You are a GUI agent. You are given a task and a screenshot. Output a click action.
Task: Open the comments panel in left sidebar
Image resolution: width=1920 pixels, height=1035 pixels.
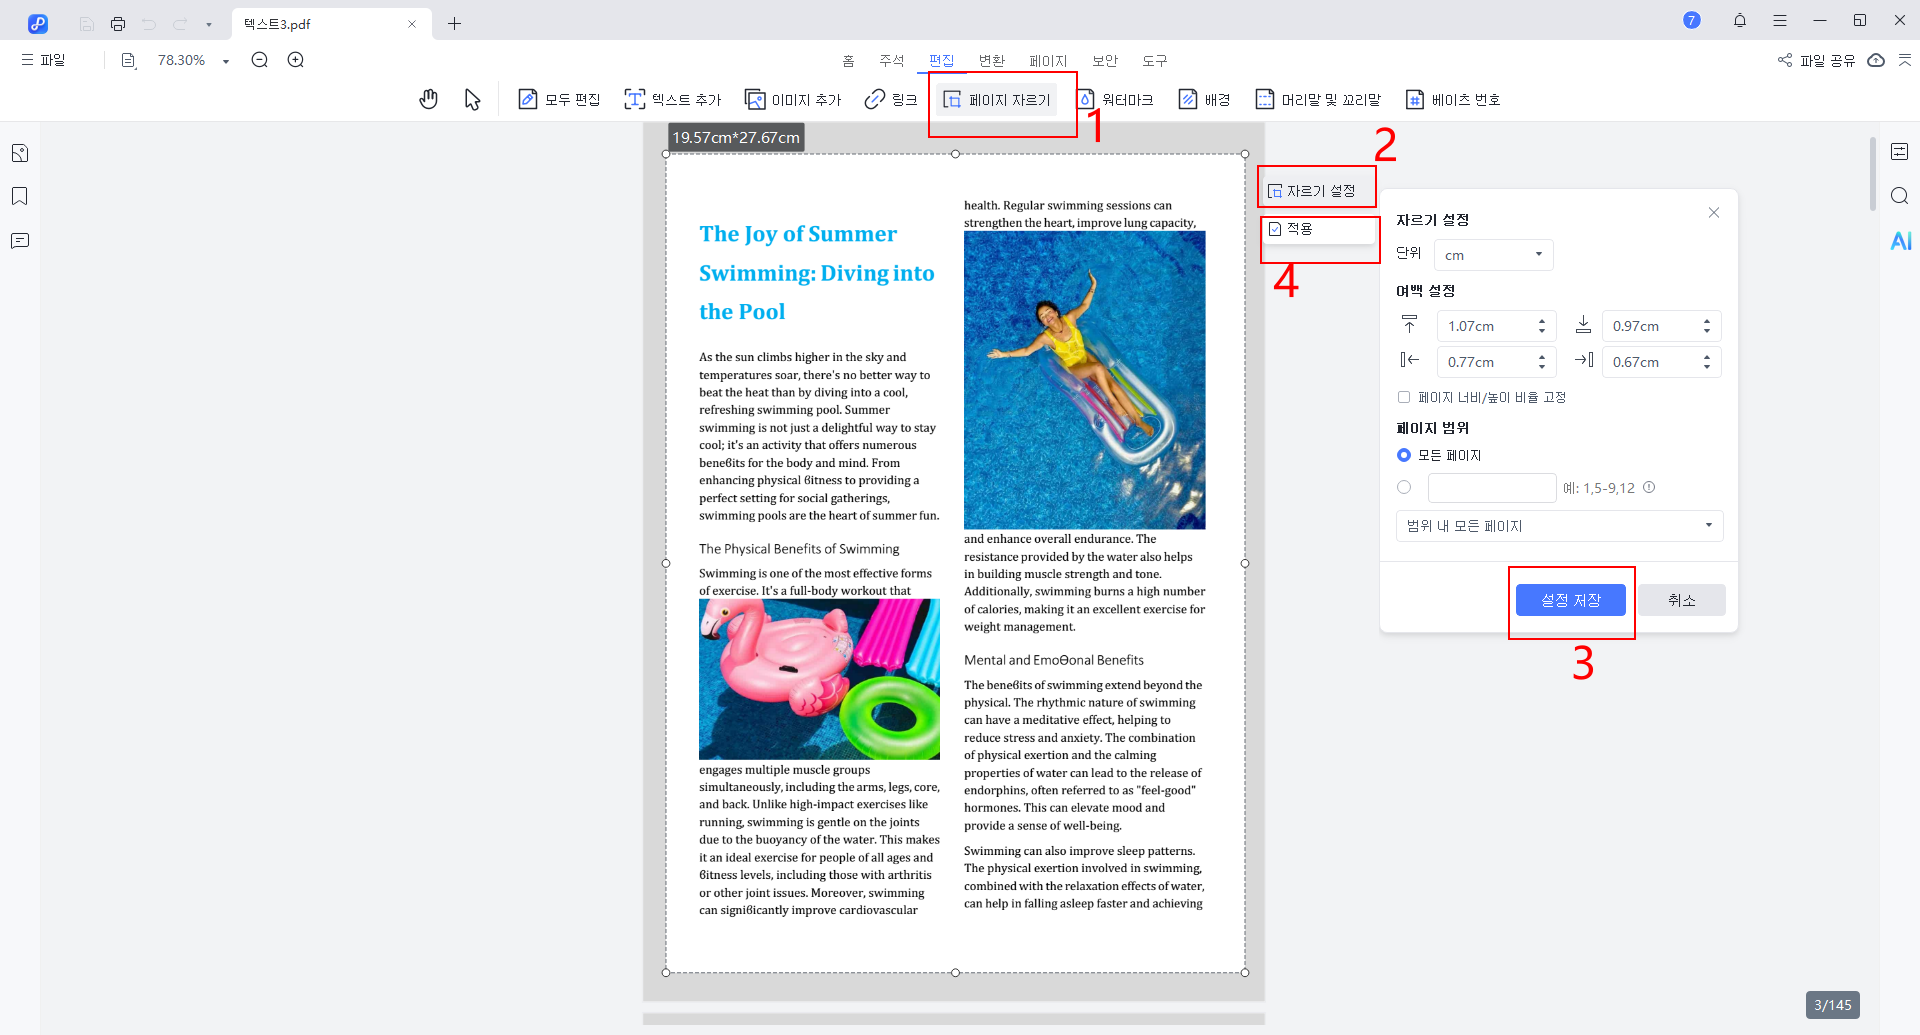tap(20, 240)
